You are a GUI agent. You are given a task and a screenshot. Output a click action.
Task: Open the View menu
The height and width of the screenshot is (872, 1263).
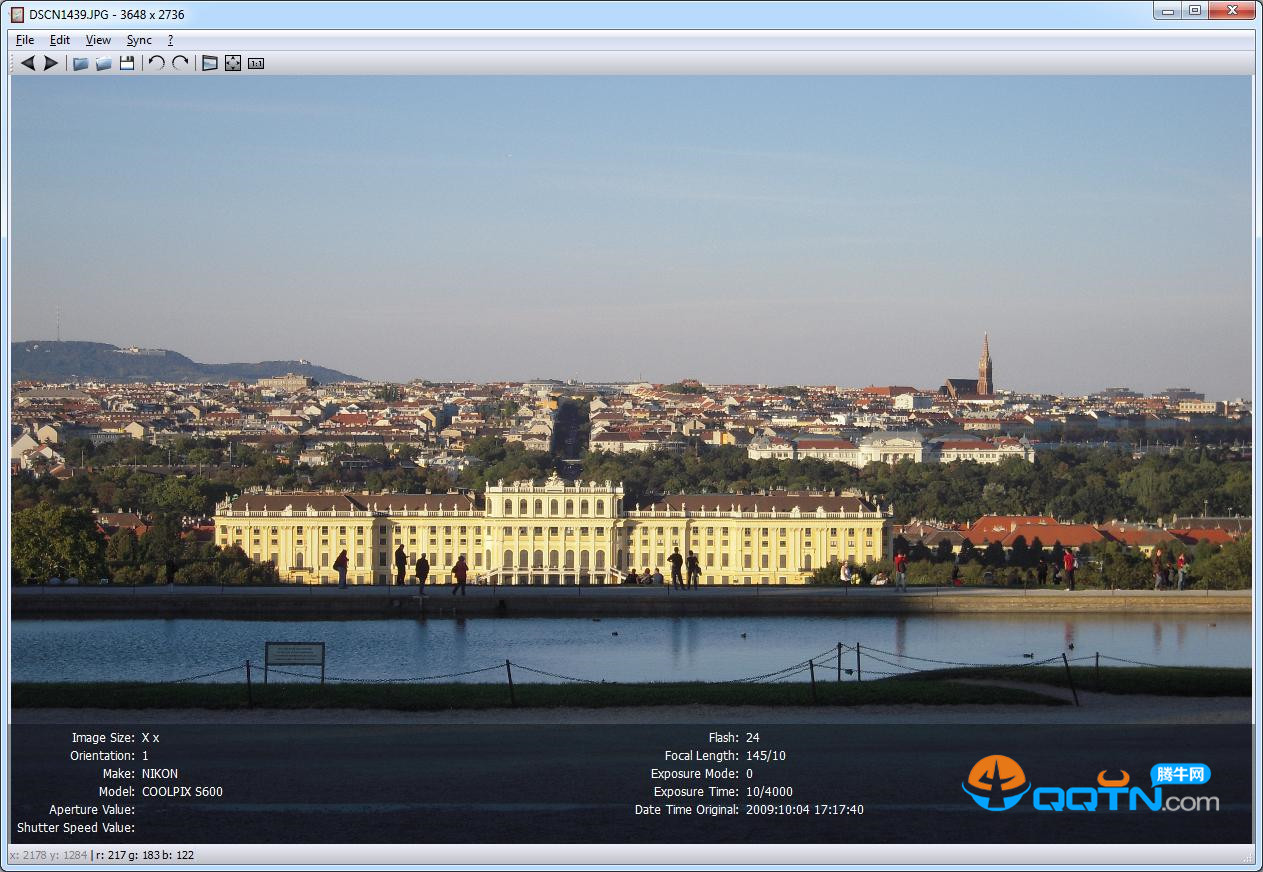pos(98,40)
